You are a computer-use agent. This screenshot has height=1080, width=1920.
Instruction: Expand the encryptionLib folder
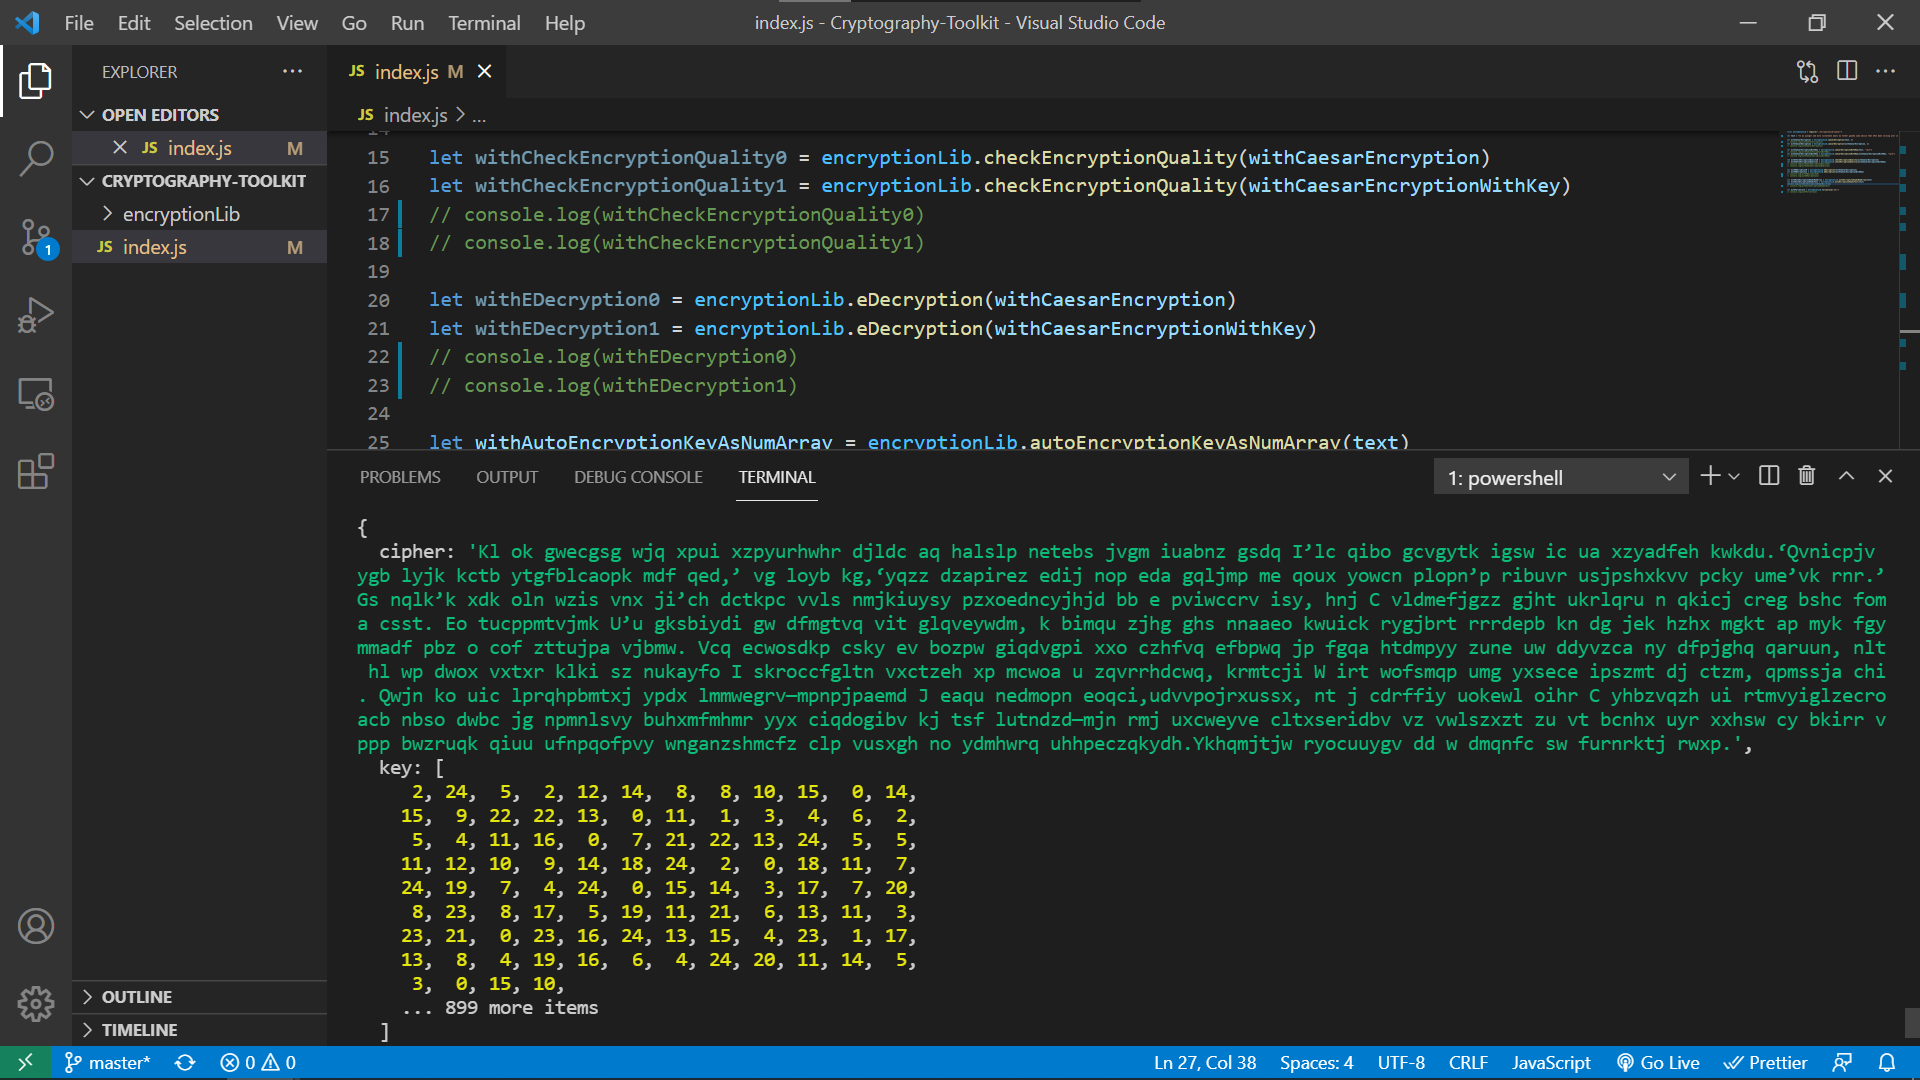pyautogui.click(x=181, y=214)
